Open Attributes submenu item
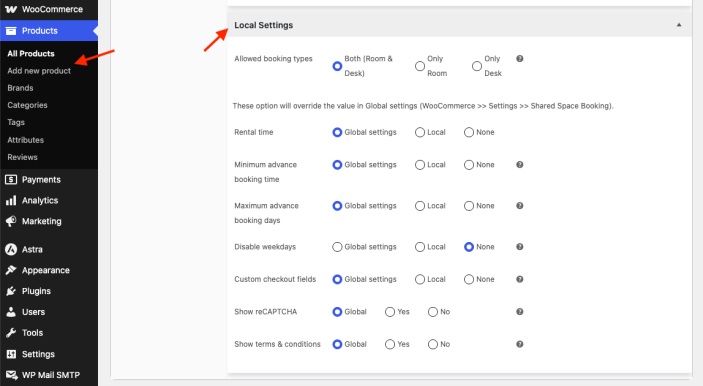The width and height of the screenshot is (703, 386). click(x=26, y=140)
